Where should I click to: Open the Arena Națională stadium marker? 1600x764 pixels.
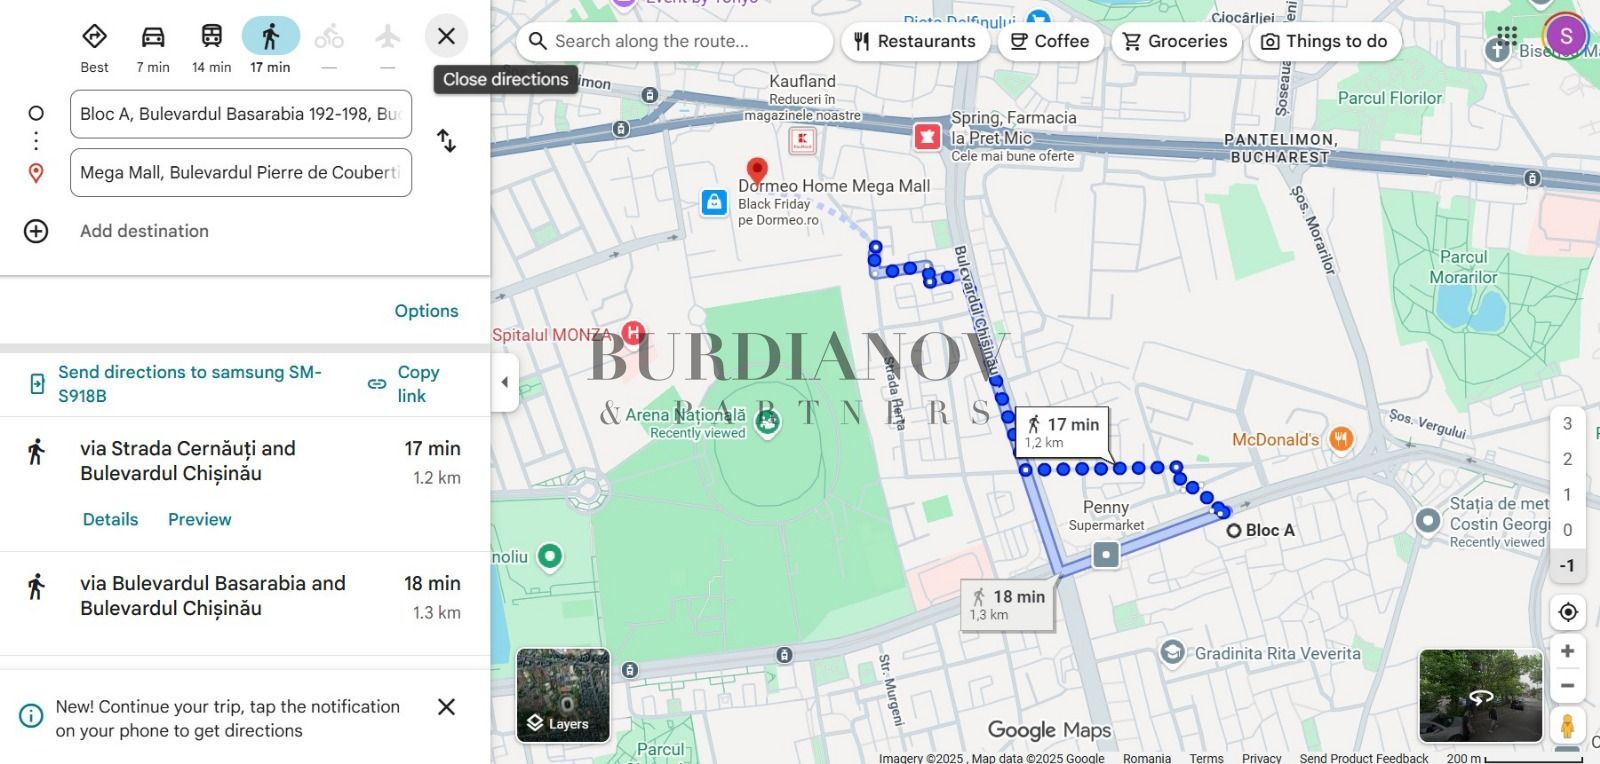tap(768, 423)
